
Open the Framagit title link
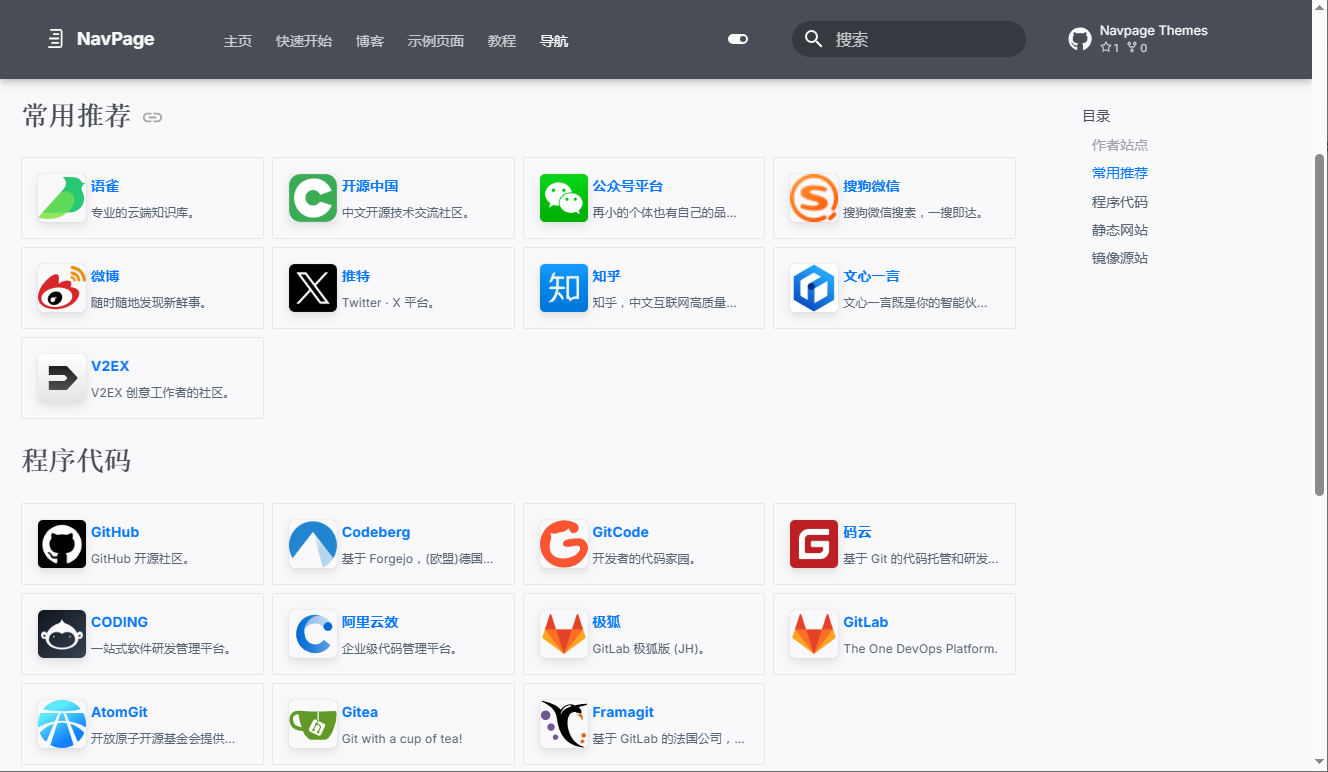pos(623,712)
